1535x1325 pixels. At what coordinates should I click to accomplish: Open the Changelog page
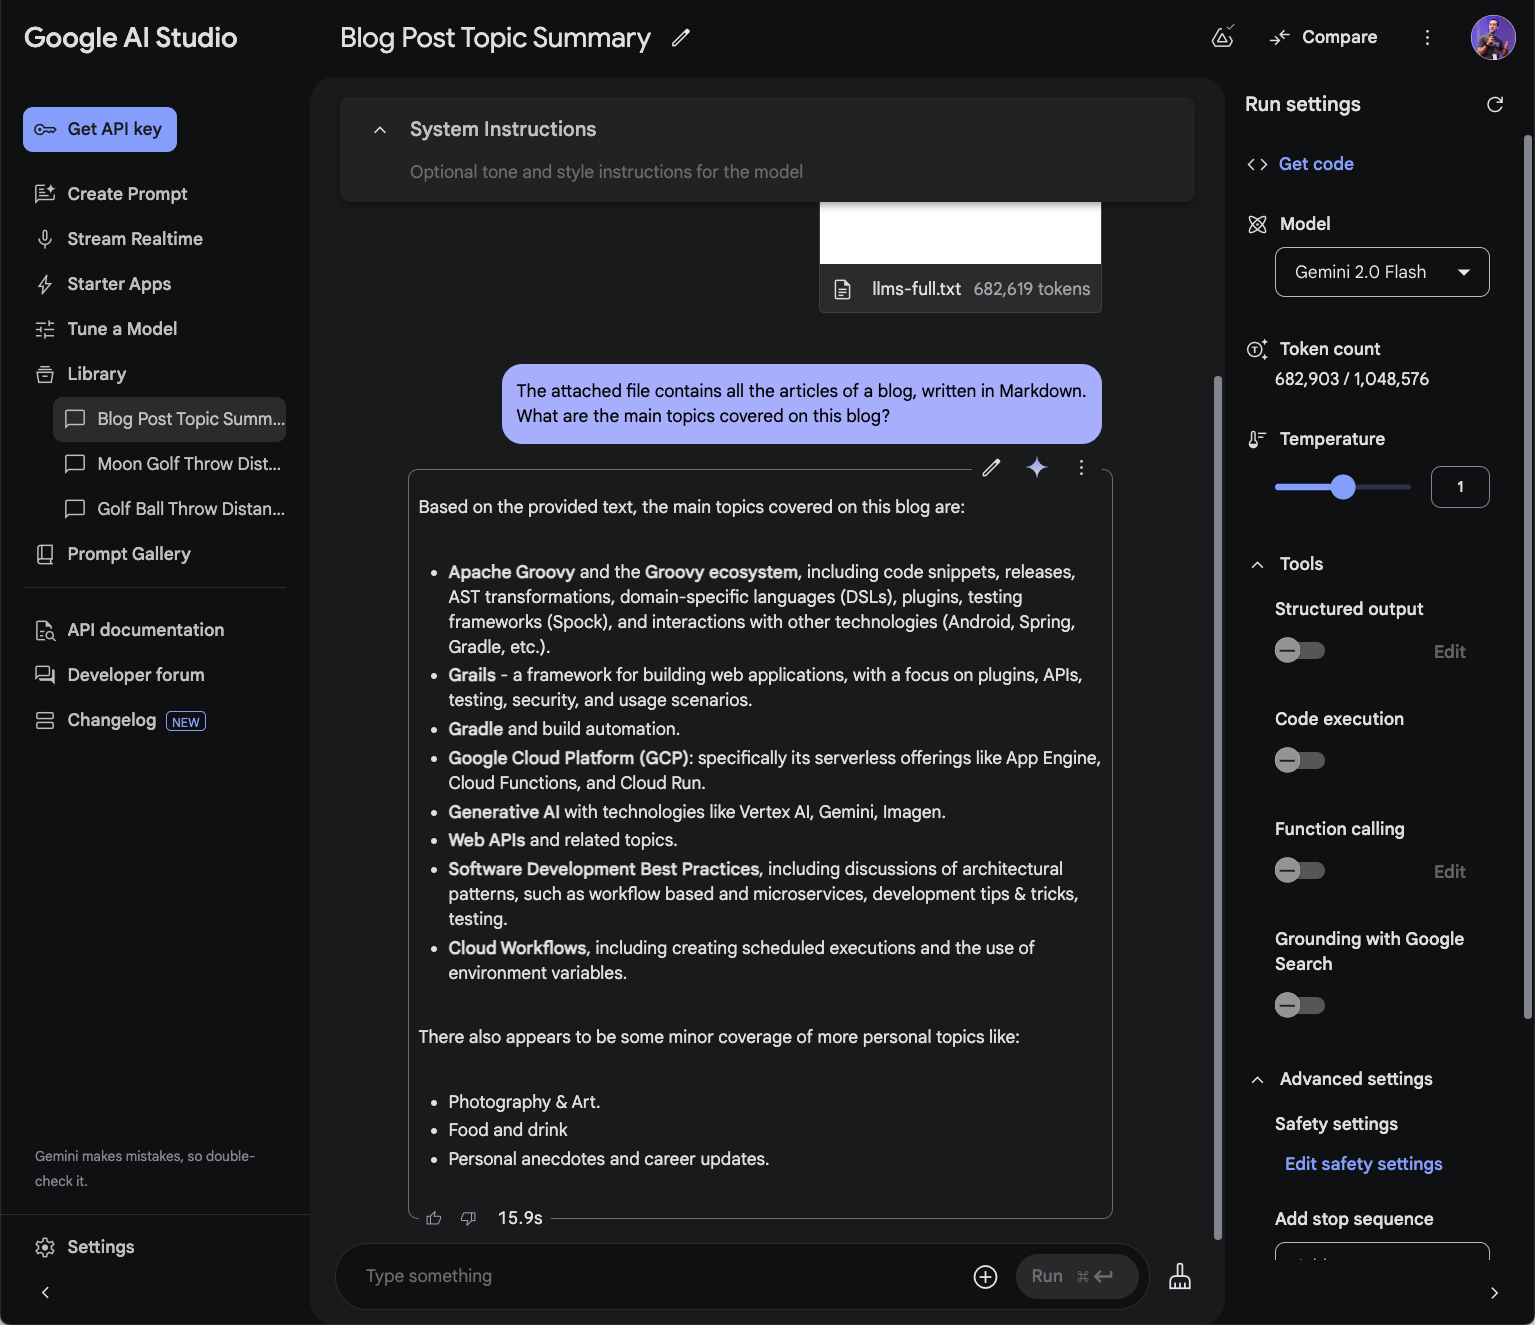(111, 720)
